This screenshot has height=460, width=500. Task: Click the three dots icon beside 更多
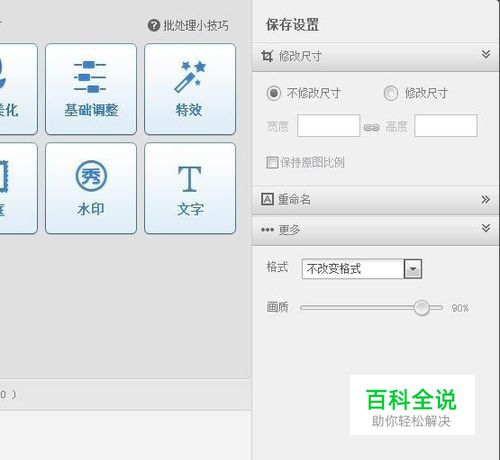pyautogui.click(x=267, y=230)
